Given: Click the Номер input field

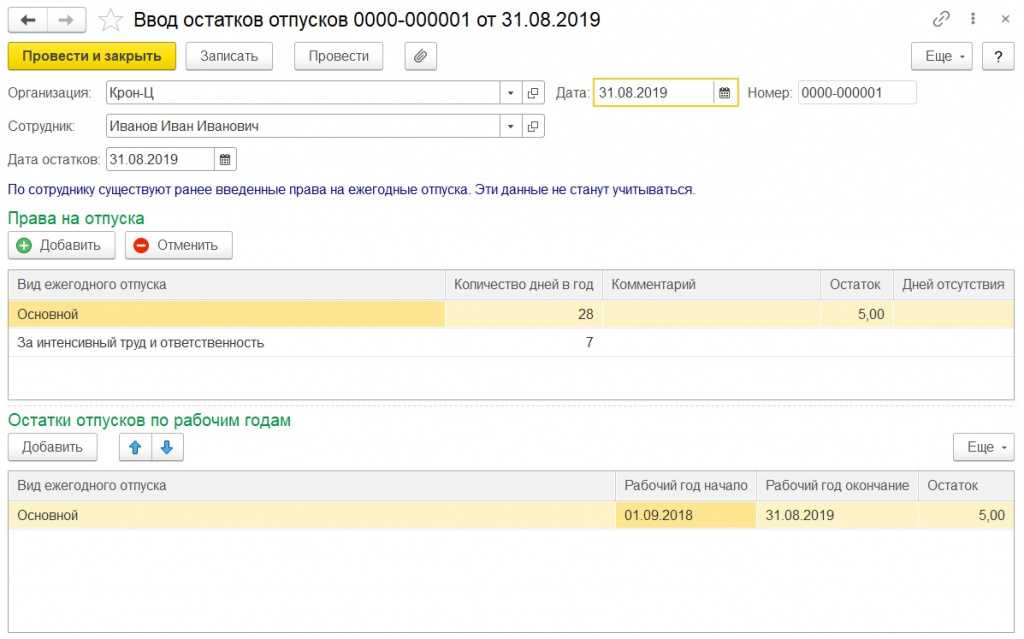Looking at the screenshot, I should point(856,93).
